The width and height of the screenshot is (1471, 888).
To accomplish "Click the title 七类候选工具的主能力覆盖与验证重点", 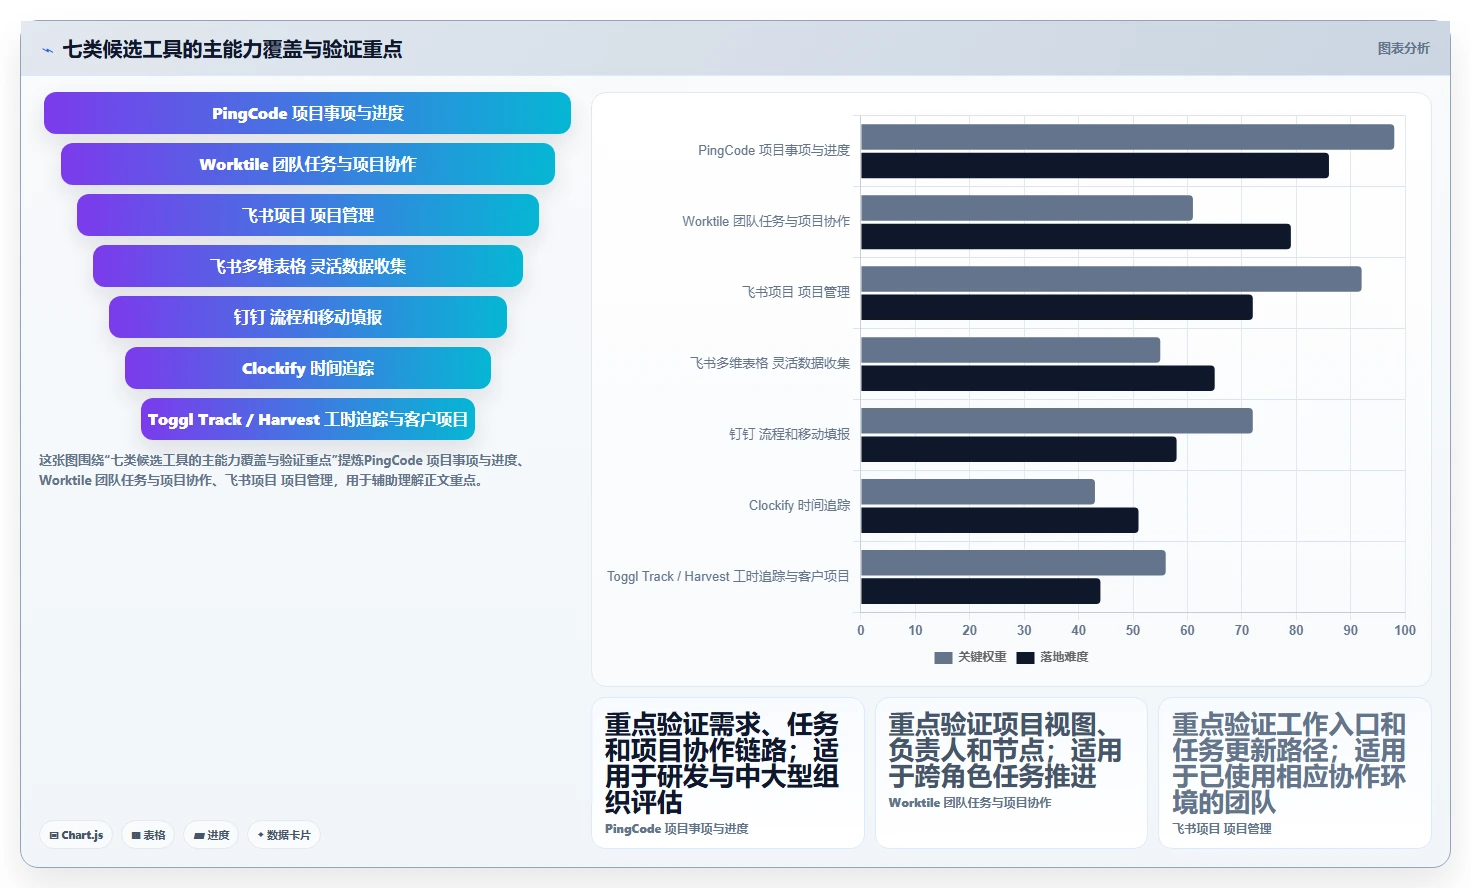I will pos(232,50).
